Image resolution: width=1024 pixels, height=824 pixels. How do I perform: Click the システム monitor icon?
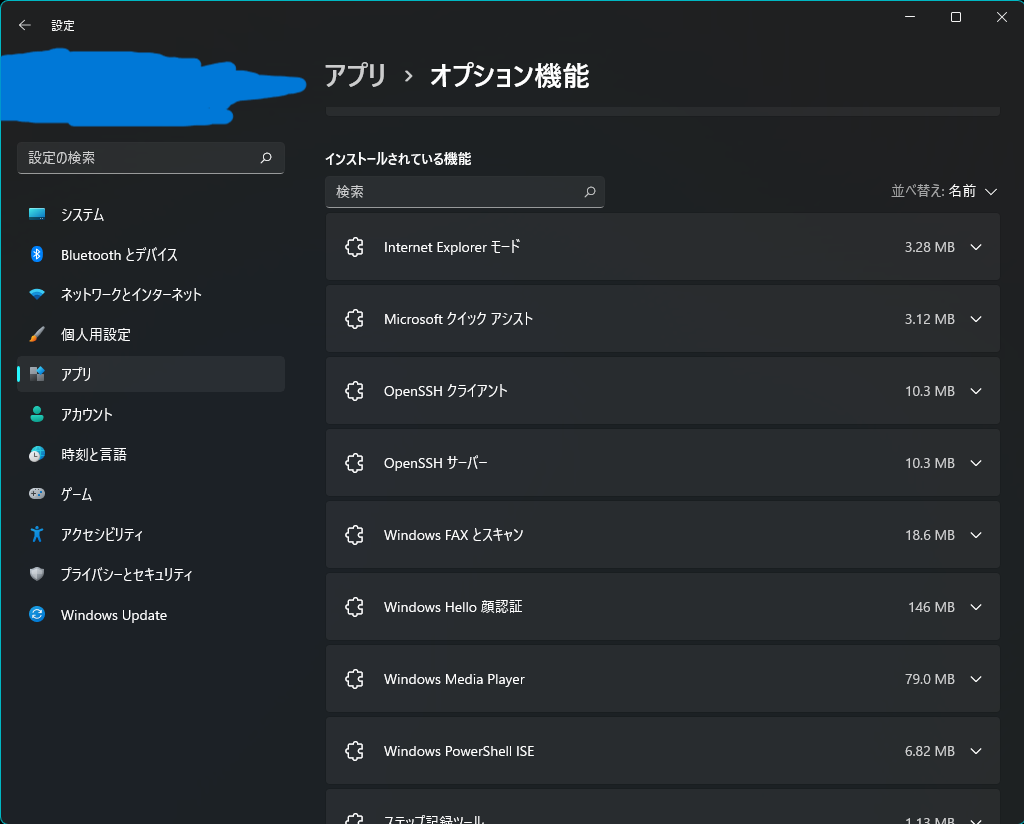tap(37, 214)
